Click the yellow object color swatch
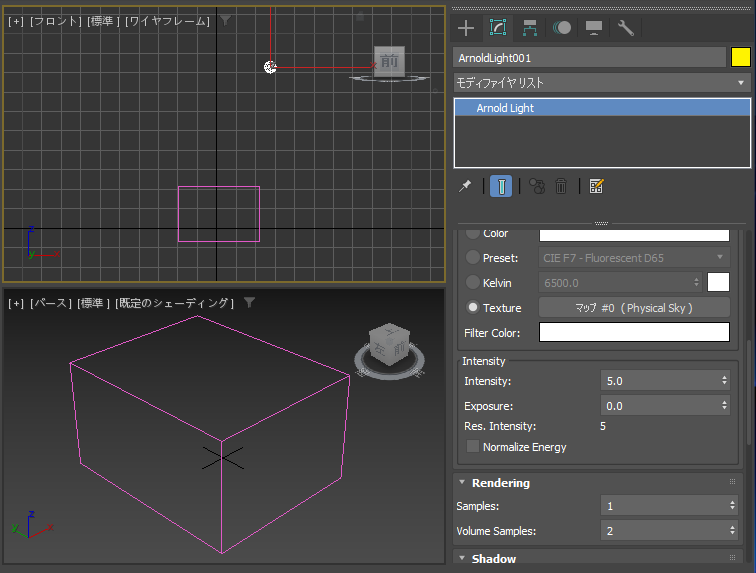 click(x=740, y=58)
